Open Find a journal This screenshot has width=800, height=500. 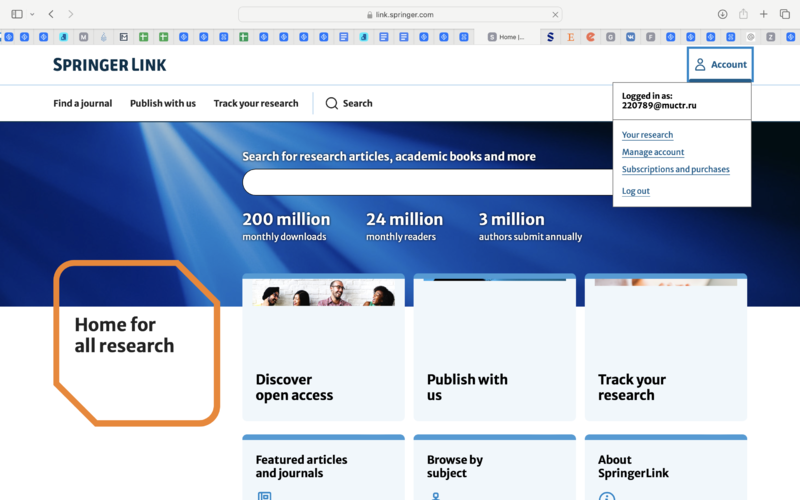(x=83, y=103)
